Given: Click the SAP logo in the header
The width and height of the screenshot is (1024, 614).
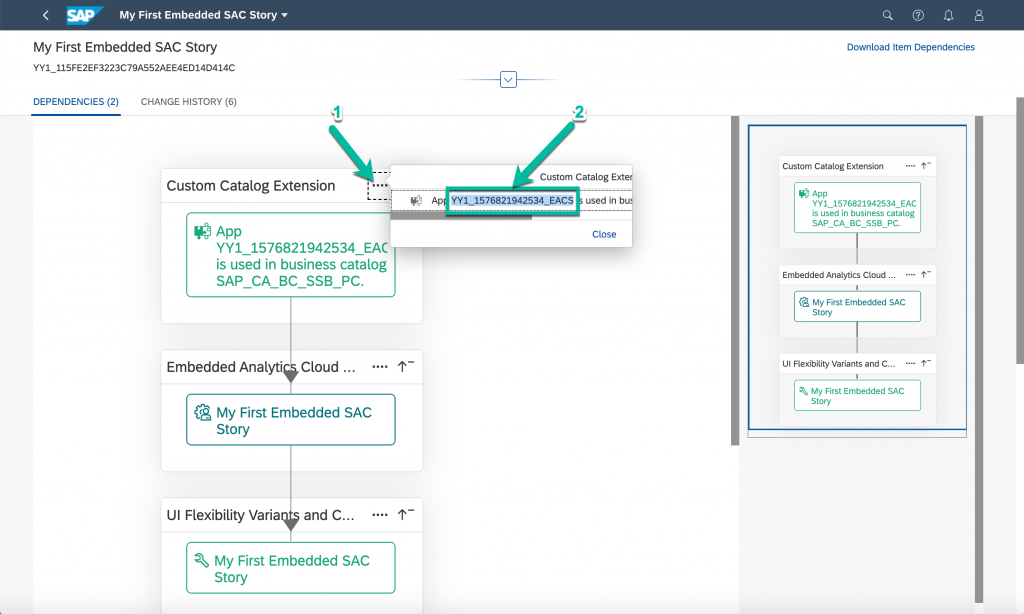Looking at the screenshot, I should click(84, 15).
